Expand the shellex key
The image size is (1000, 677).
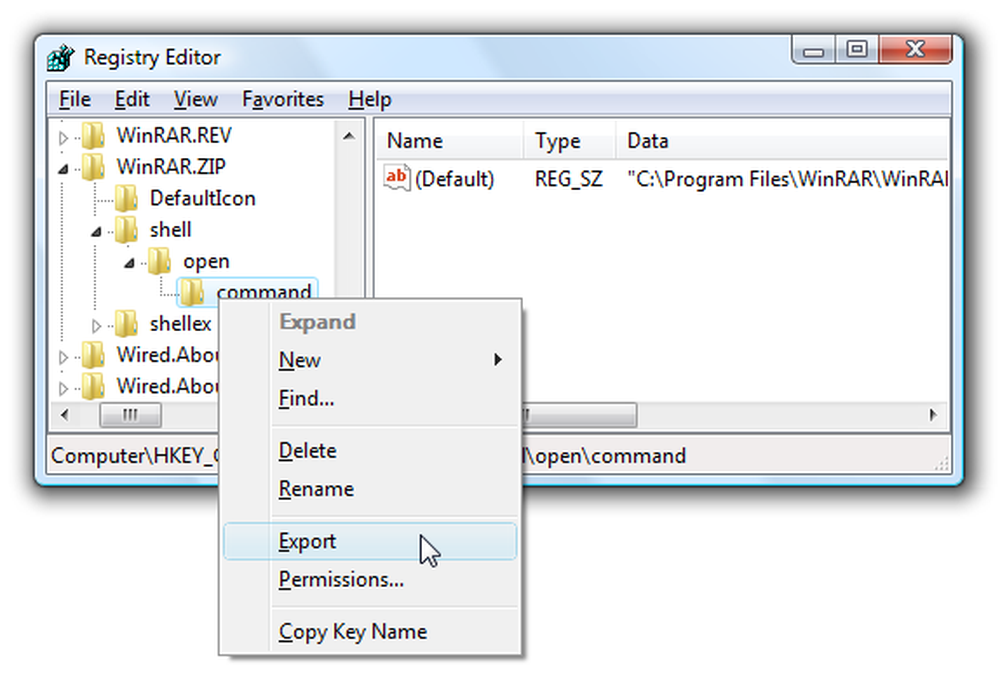click(x=96, y=326)
